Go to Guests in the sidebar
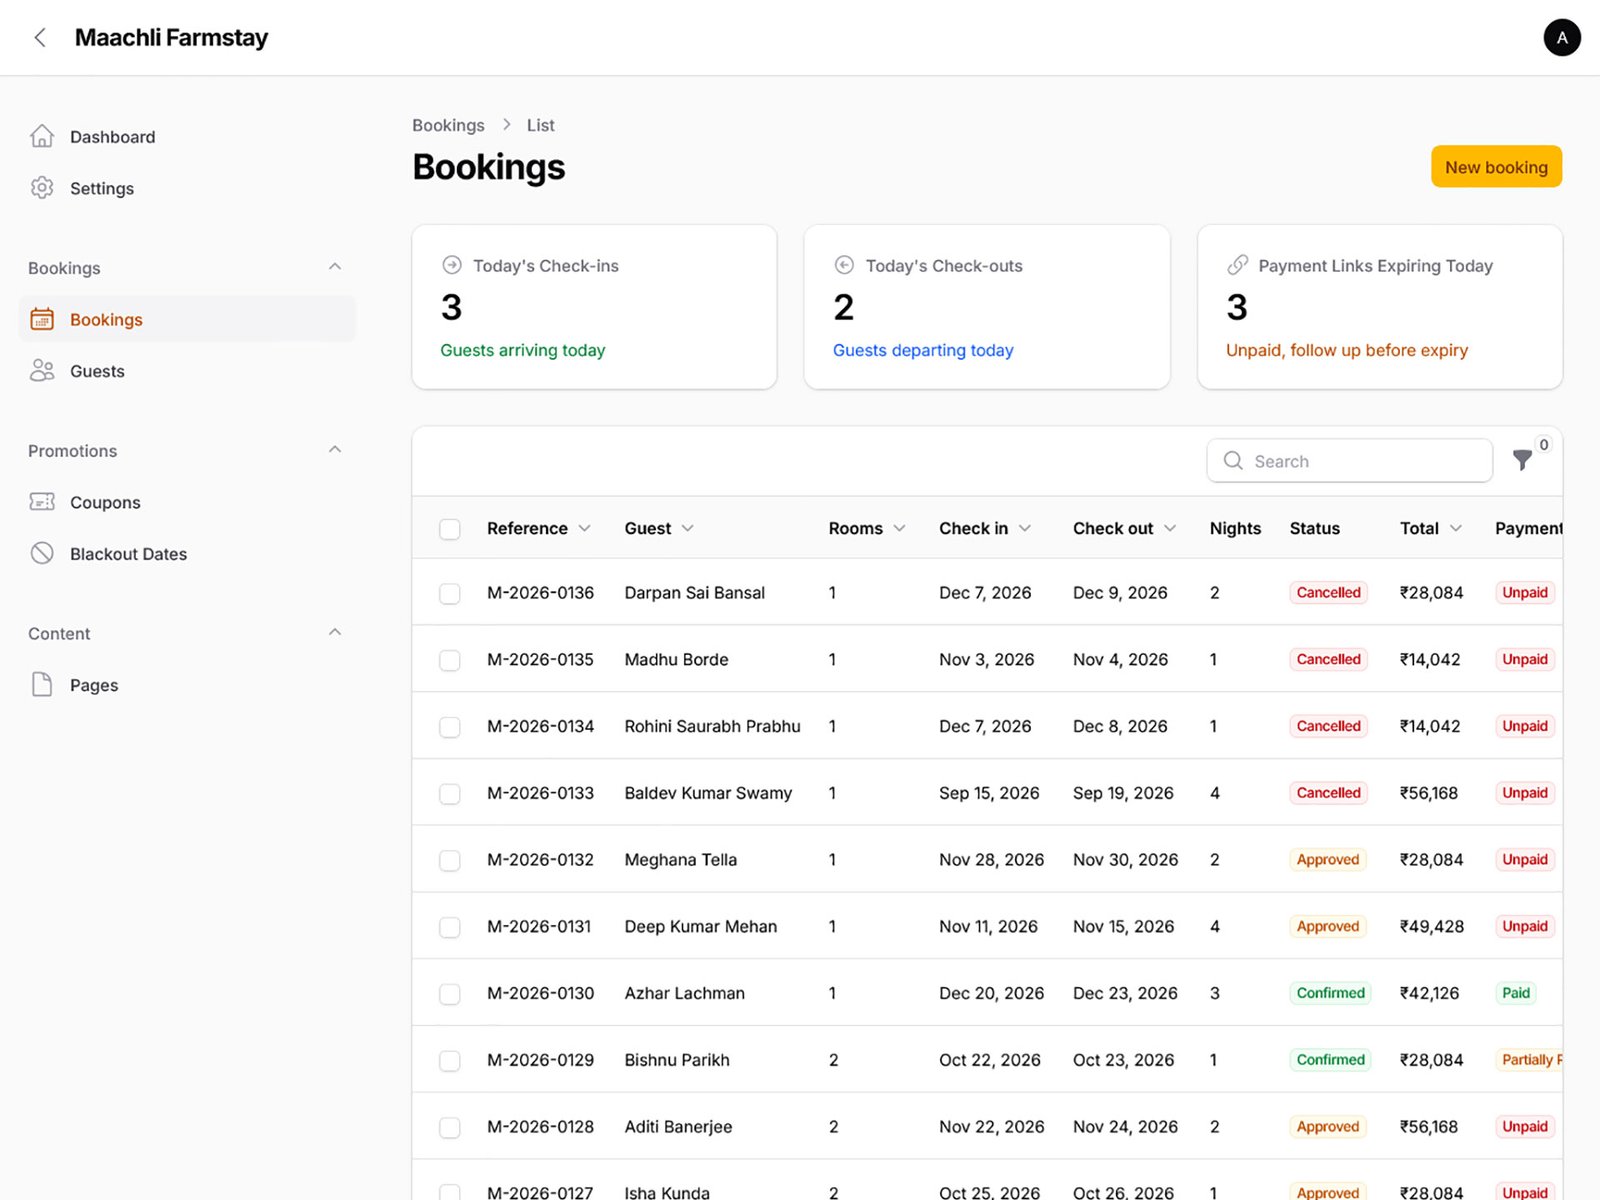 point(187,371)
